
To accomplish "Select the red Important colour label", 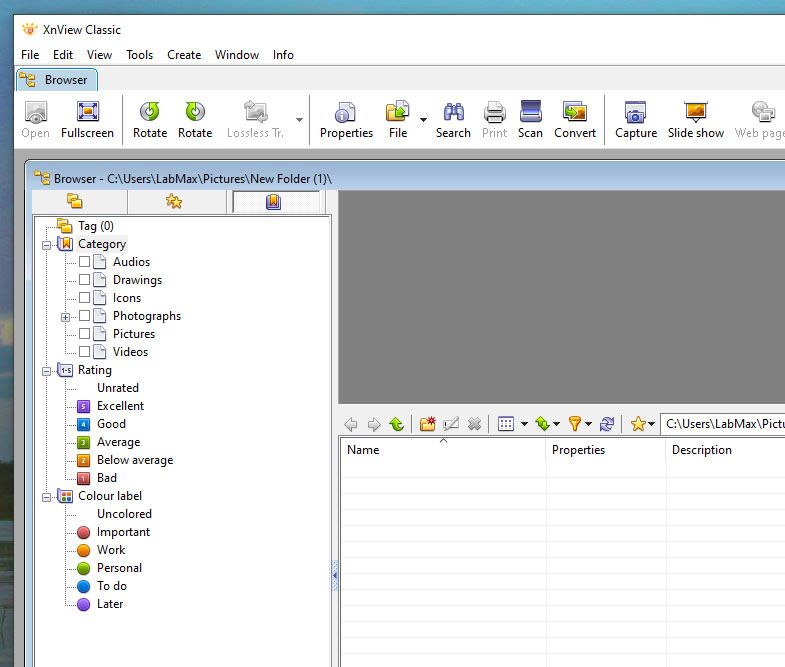I will (x=113, y=532).
